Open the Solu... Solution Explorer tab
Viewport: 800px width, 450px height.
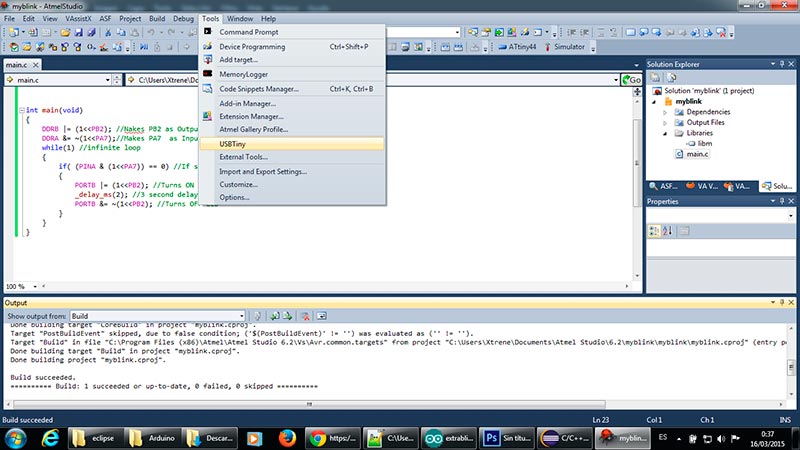pos(777,186)
